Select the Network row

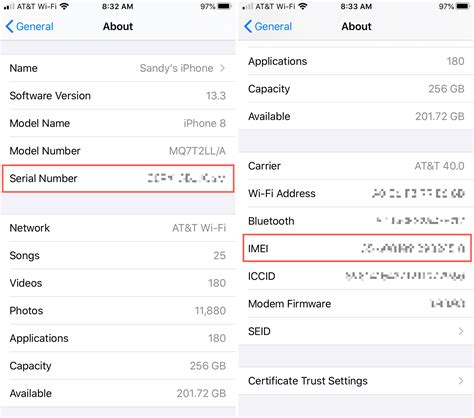118,228
